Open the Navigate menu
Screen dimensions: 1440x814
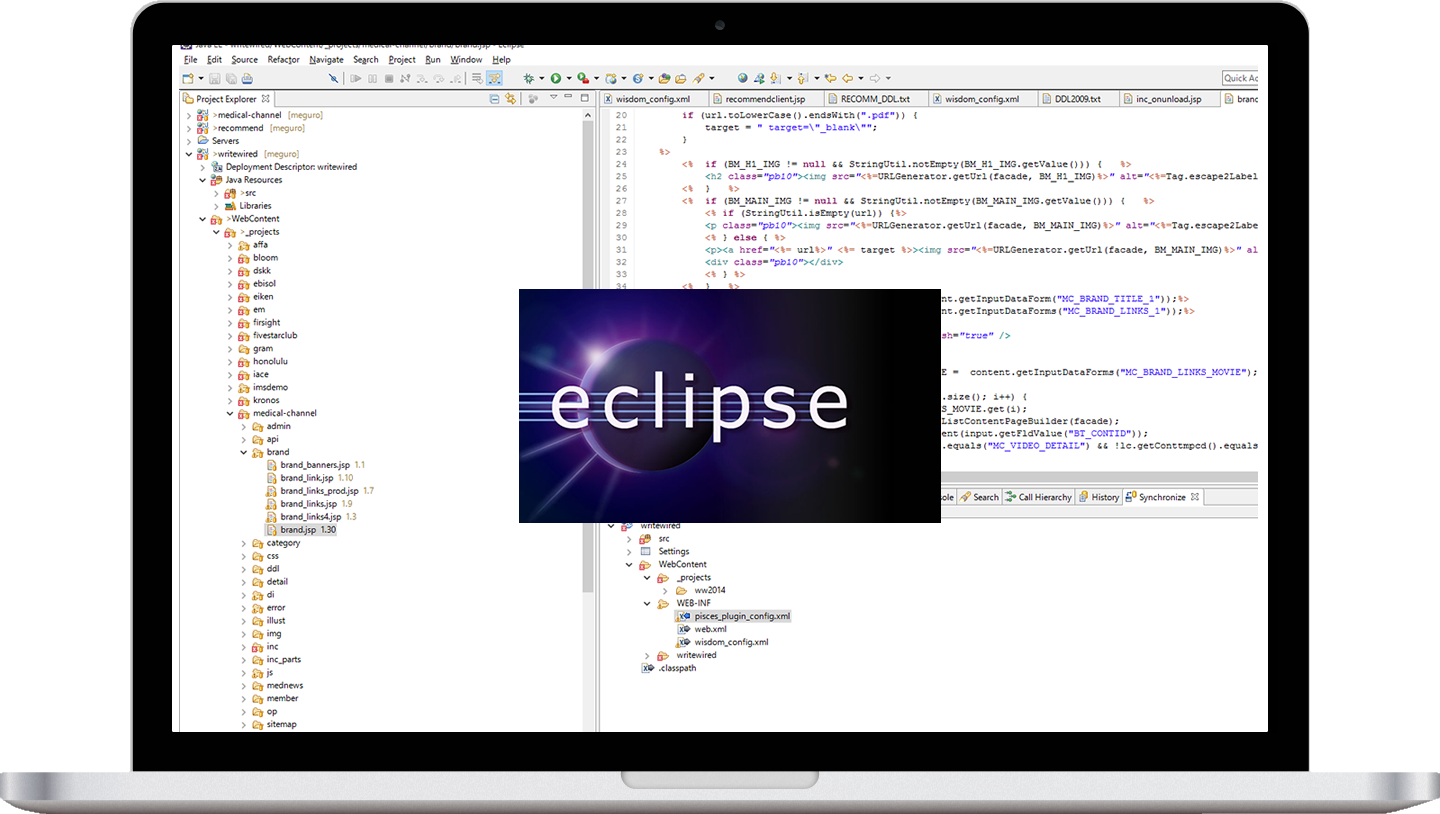tap(326, 60)
